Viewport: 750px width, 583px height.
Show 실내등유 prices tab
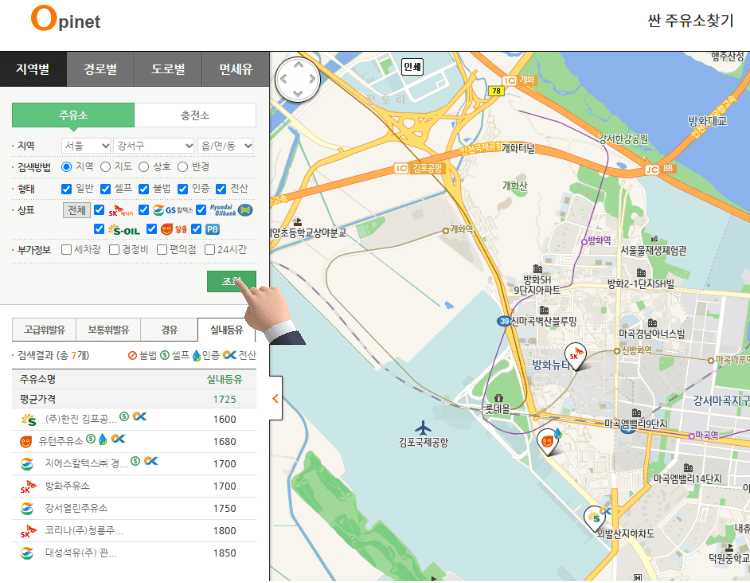227,330
